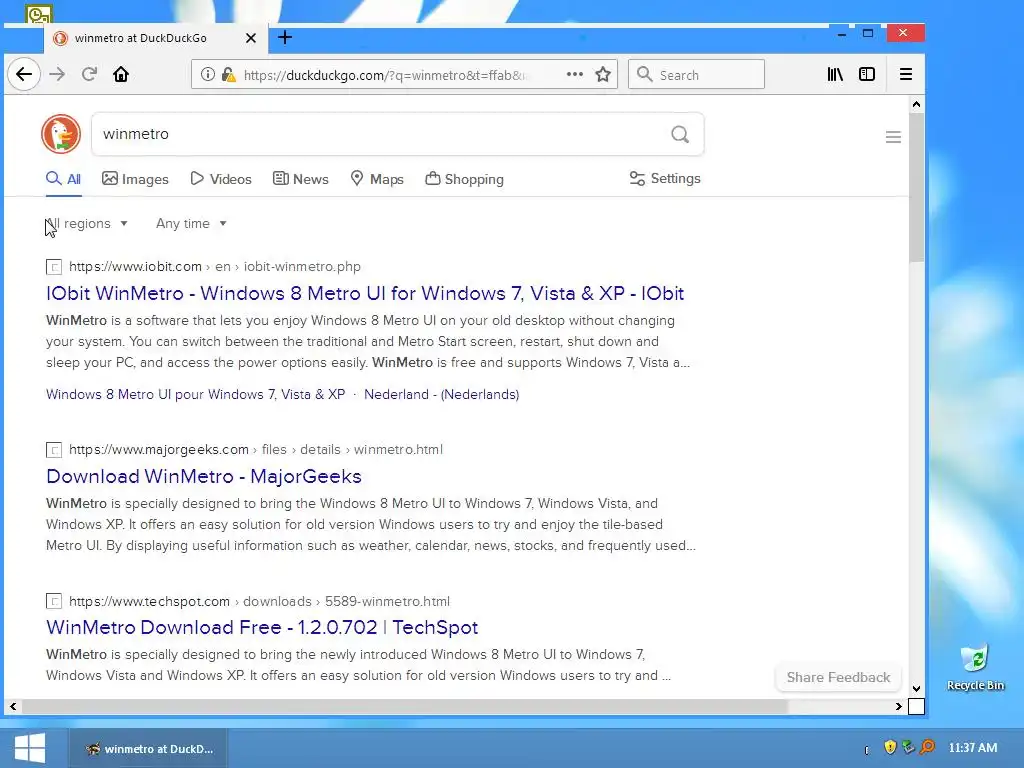The width and height of the screenshot is (1024, 768).
Task: Click the DuckDuckGo duck logo
Action: (61, 134)
